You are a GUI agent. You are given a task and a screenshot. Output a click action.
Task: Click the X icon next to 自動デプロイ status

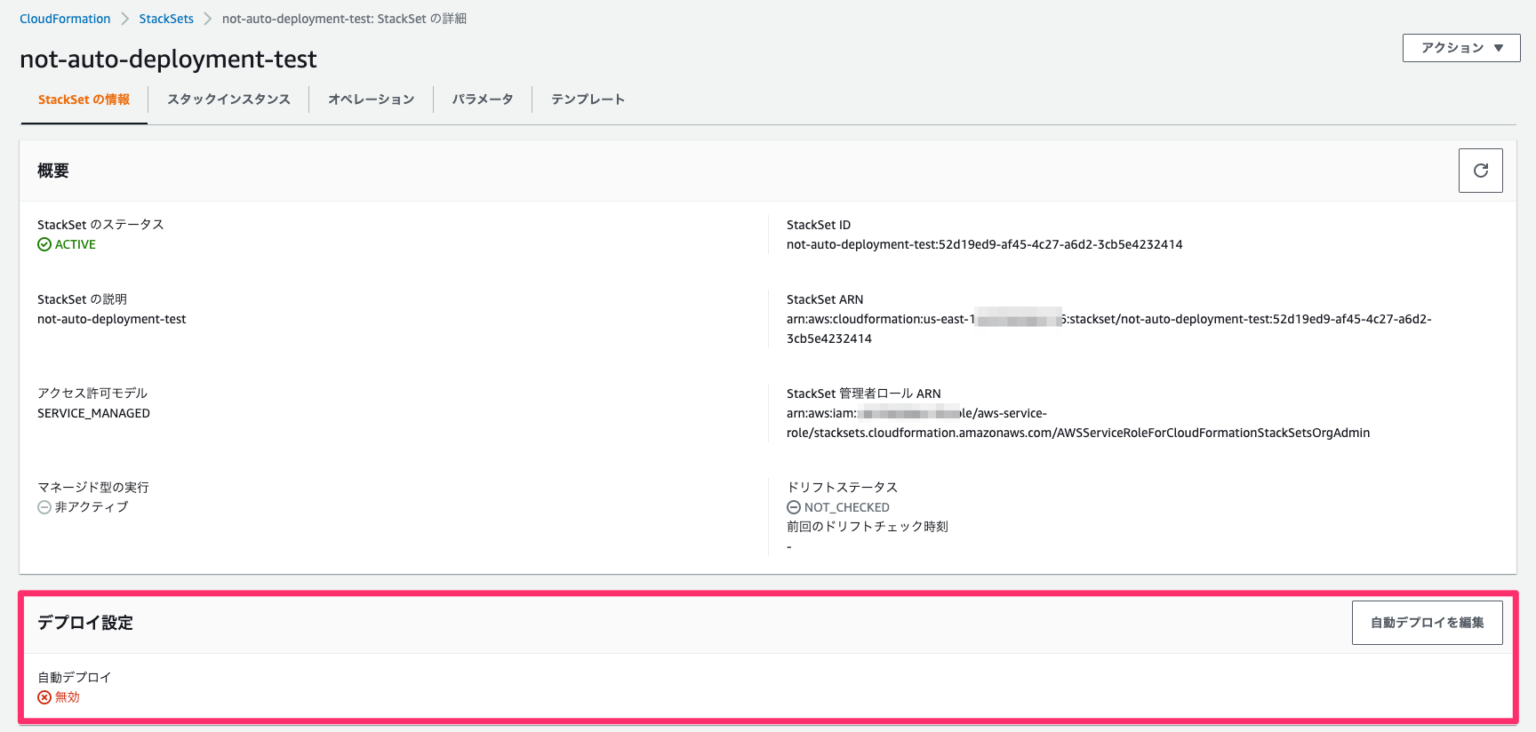45,697
